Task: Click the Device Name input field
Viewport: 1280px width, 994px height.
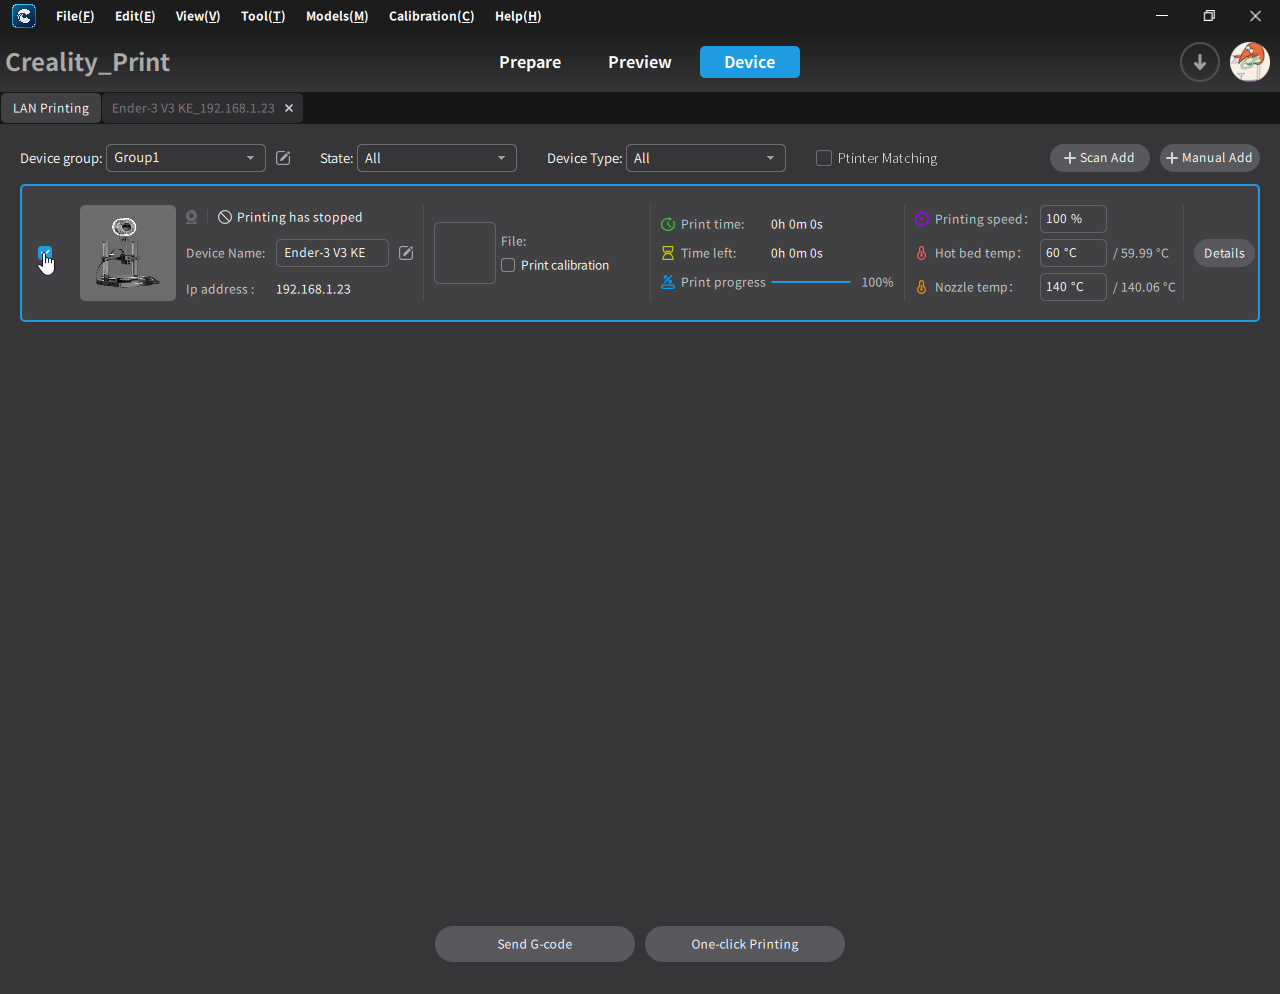Action: pyautogui.click(x=332, y=253)
